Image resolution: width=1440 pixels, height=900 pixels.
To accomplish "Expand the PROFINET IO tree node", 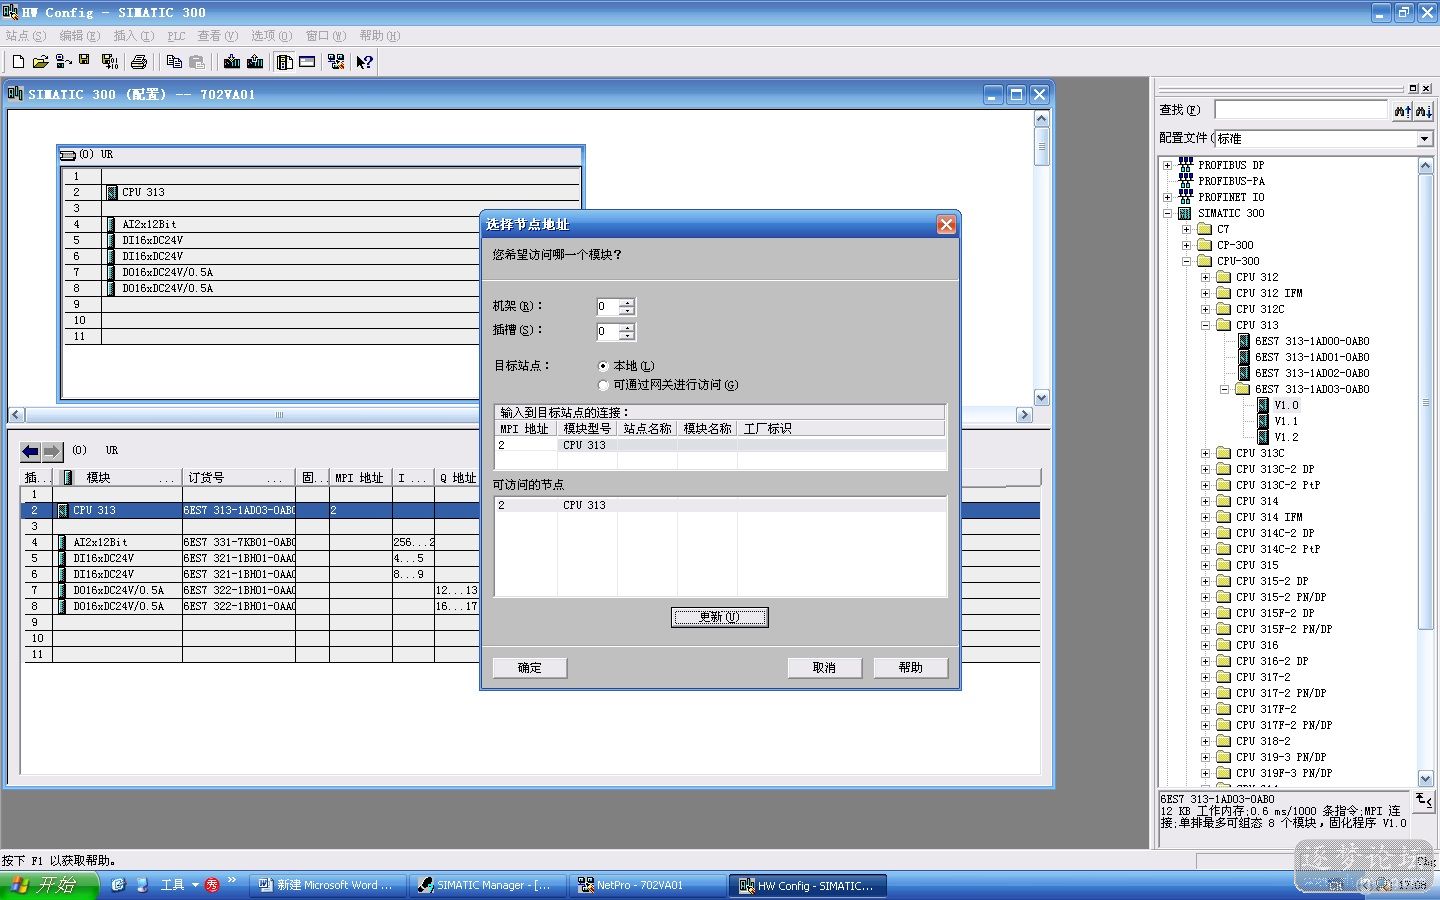I will [x=1167, y=197].
